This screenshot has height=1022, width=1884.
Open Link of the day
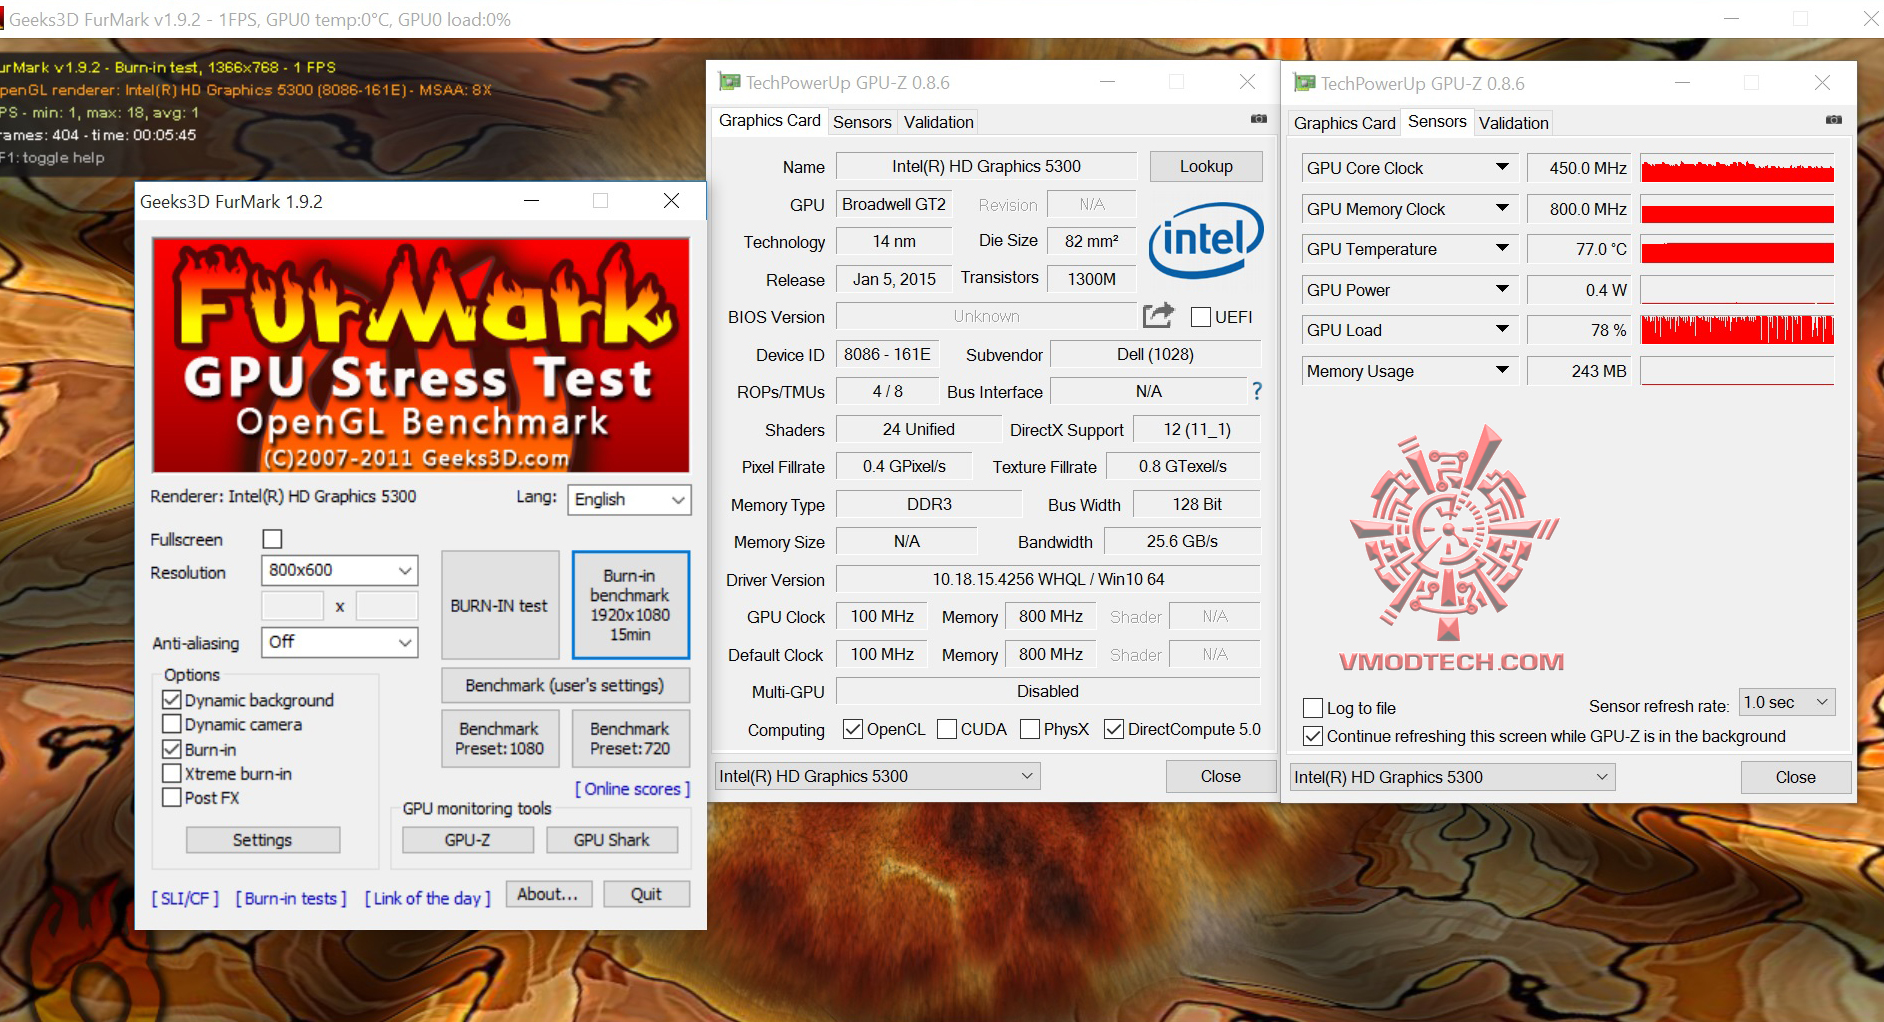pyautogui.click(x=427, y=898)
